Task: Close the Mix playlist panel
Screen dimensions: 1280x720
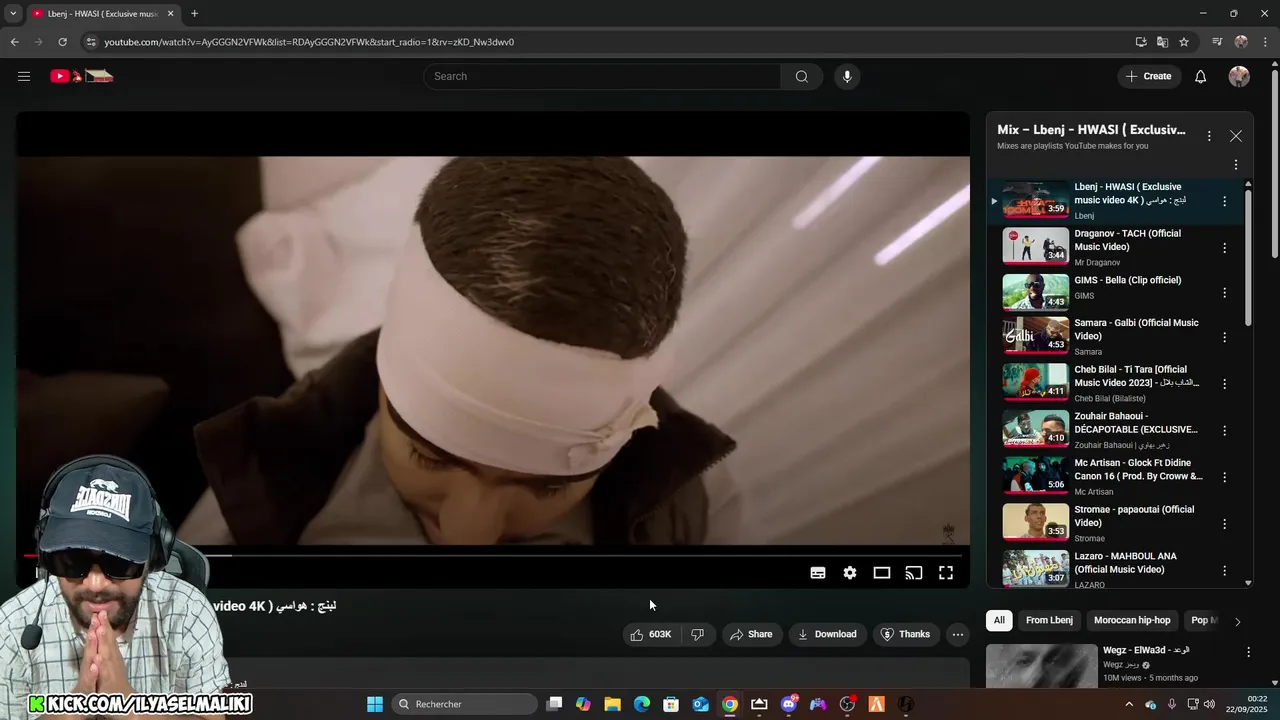Action: [x=1236, y=136]
